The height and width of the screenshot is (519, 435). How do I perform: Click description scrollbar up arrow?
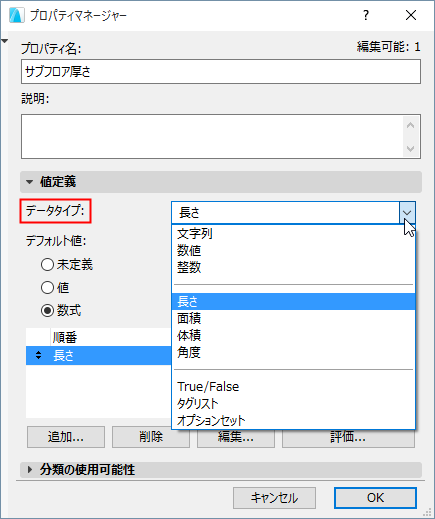coord(411,125)
